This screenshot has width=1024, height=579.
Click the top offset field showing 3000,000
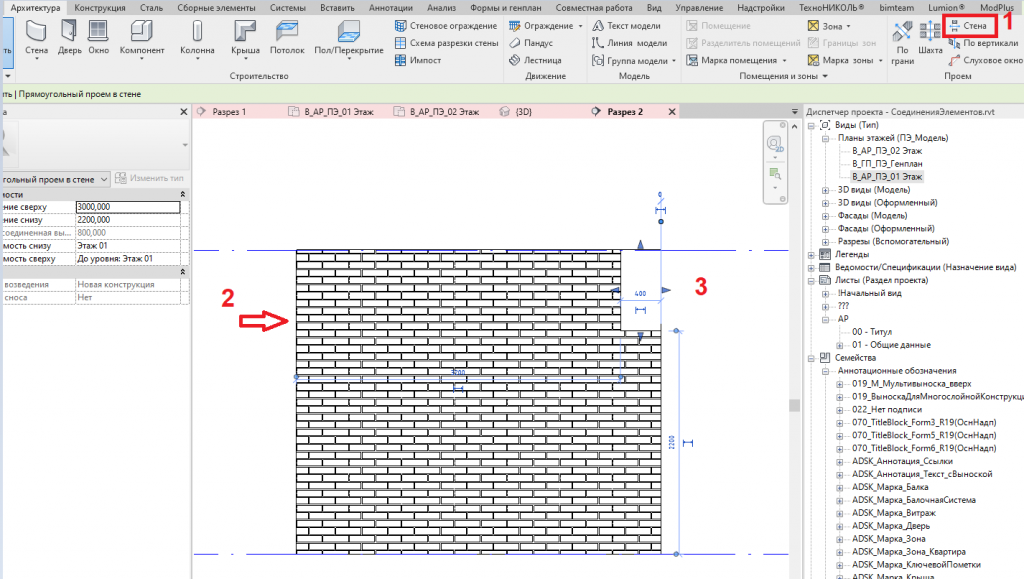pos(127,207)
